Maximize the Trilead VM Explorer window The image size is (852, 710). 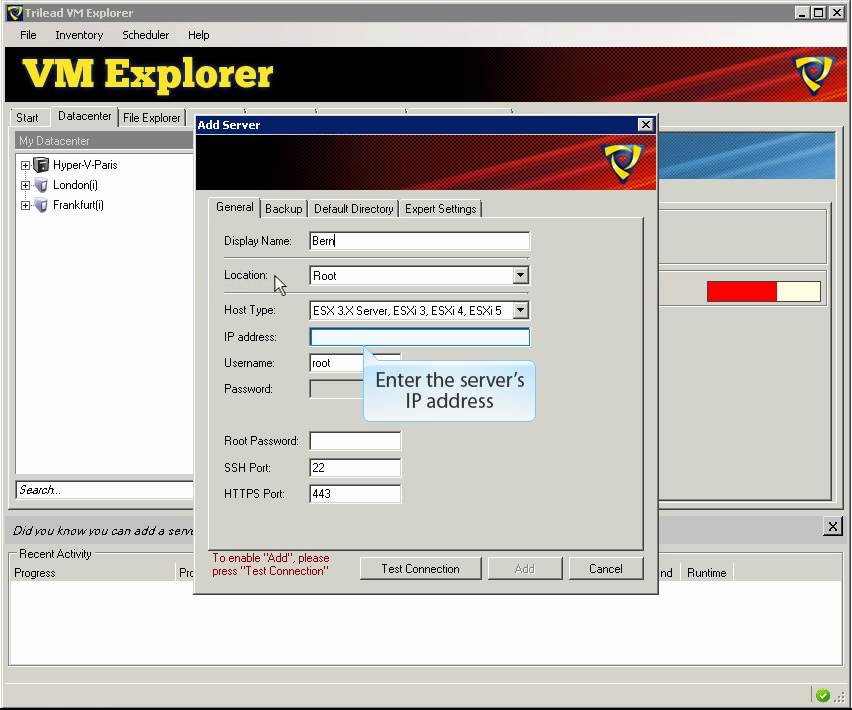click(818, 12)
